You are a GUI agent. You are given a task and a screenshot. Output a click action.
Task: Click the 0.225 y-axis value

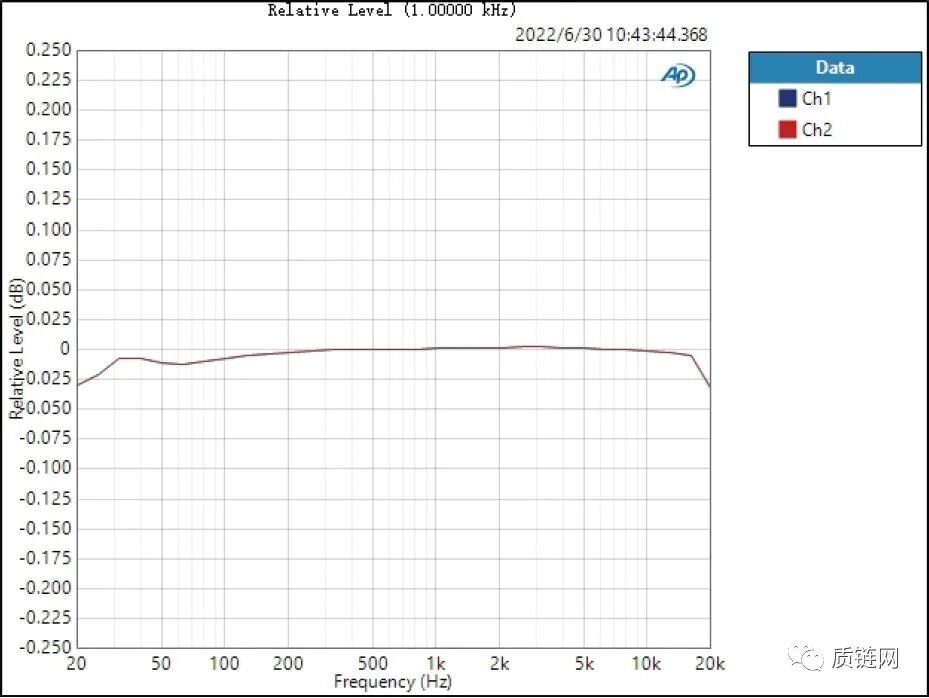click(x=48, y=79)
